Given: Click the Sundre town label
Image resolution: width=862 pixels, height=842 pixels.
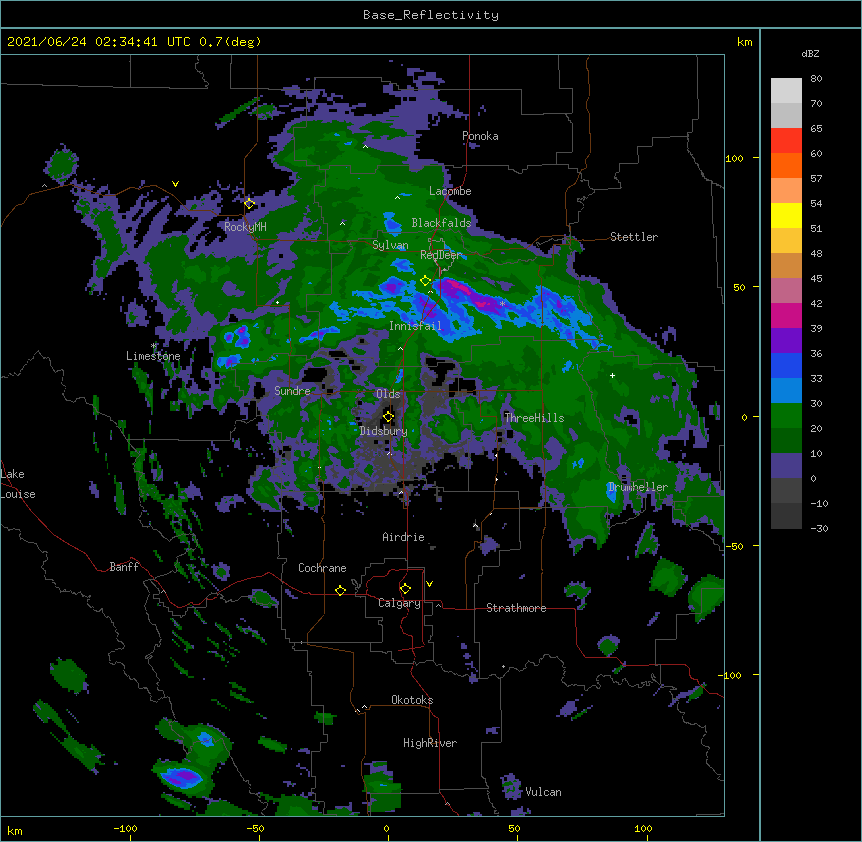Looking at the screenshot, I should 292,391.
